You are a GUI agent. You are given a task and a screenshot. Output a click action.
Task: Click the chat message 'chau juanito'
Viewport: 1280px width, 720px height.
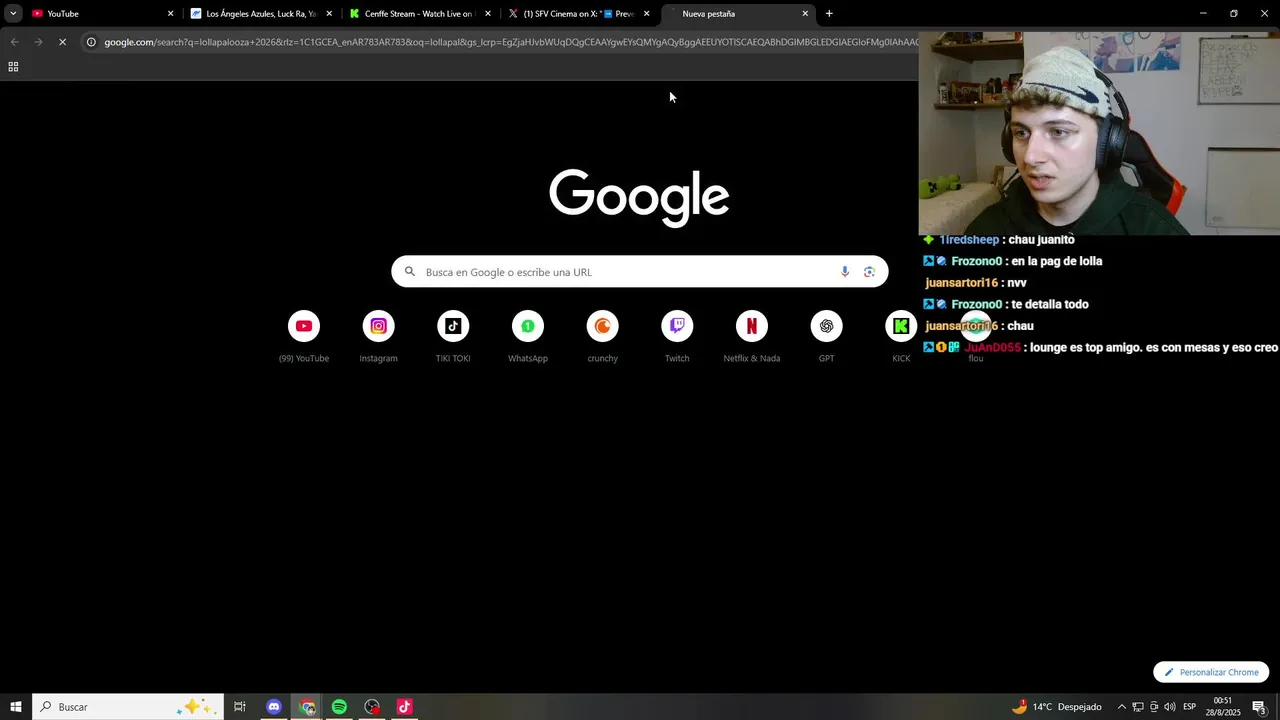(x=1041, y=240)
